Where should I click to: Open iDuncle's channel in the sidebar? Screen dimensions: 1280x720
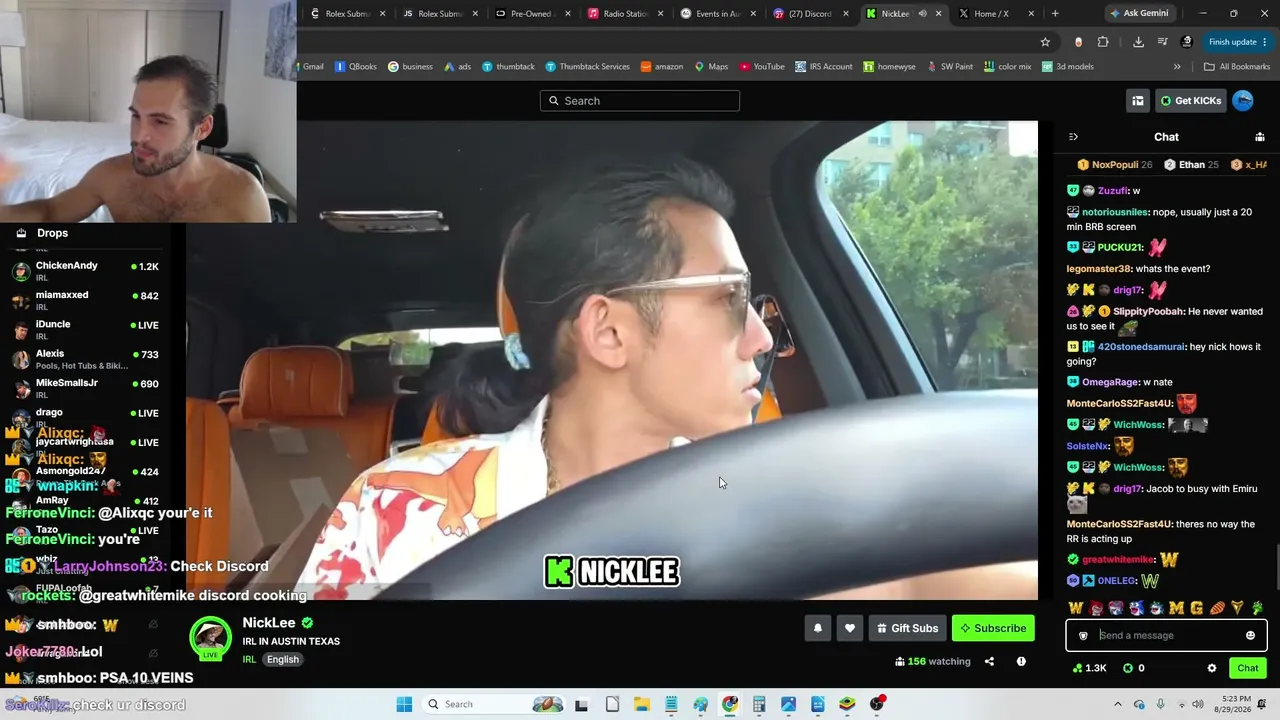coord(86,329)
